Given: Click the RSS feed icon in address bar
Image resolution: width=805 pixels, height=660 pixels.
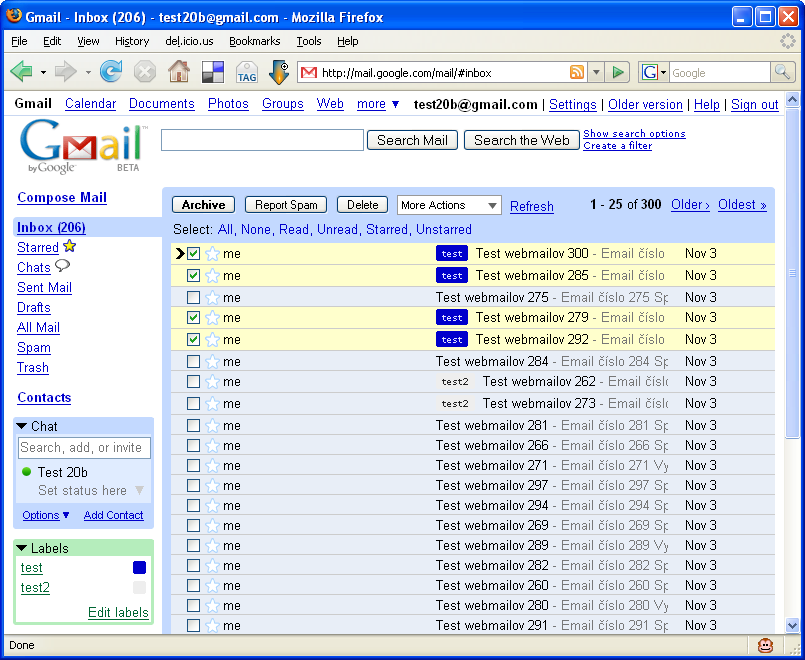Looking at the screenshot, I should pyautogui.click(x=577, y=72).
